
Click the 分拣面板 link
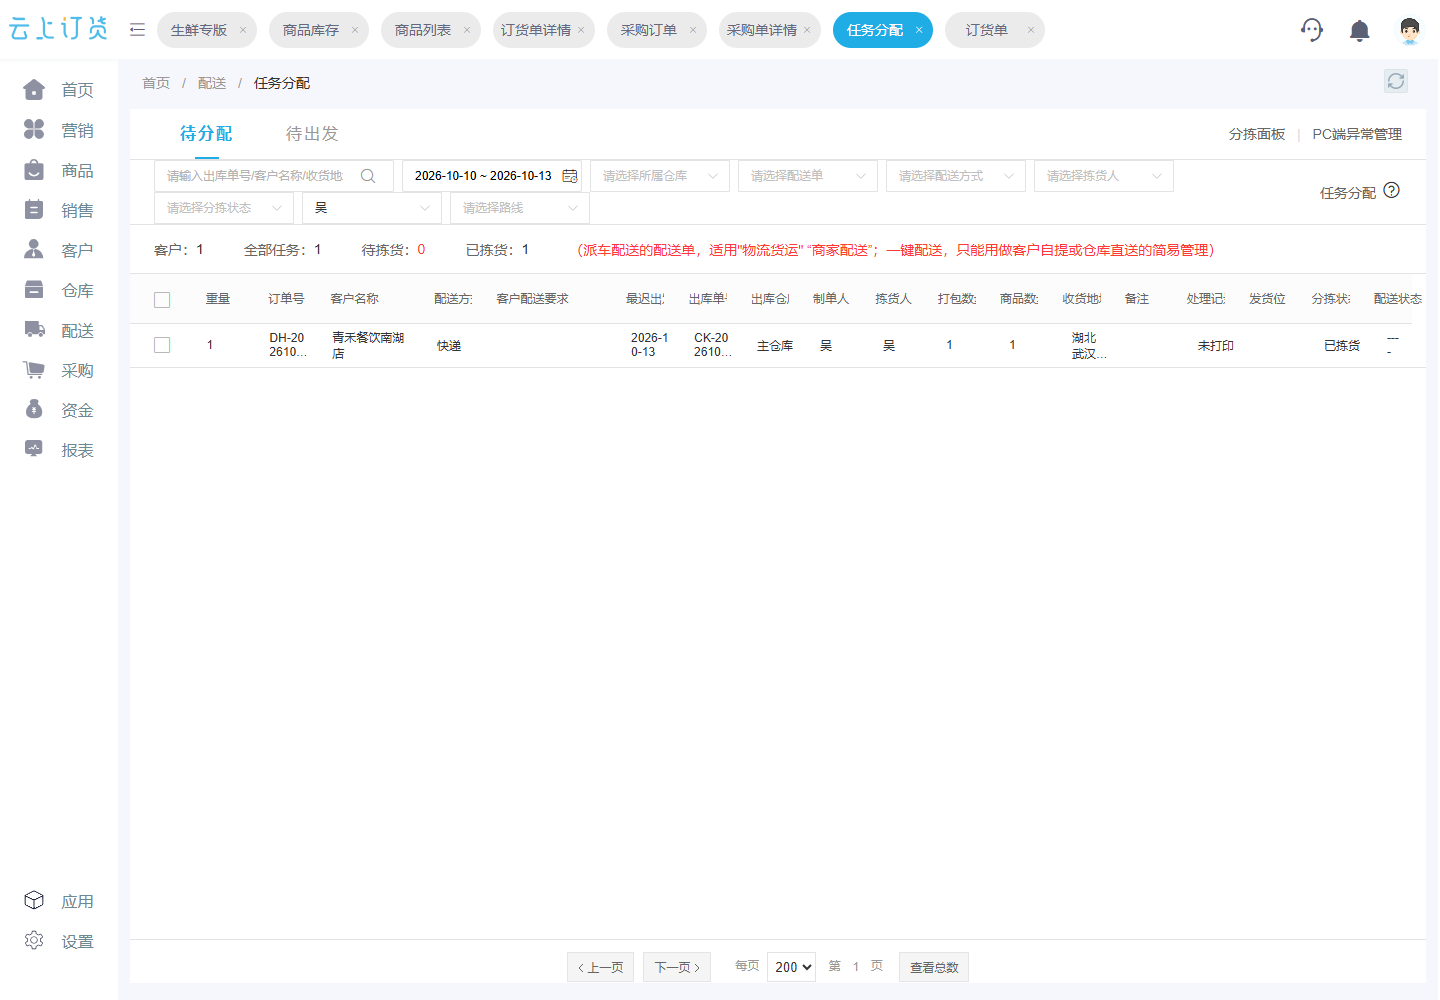[1257, 134]
